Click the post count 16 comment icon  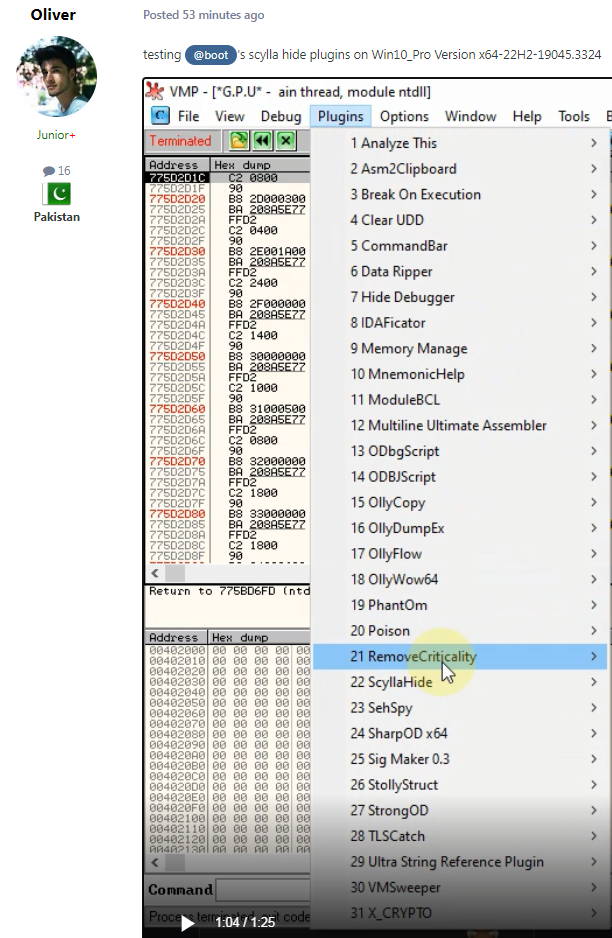[48, 171]
